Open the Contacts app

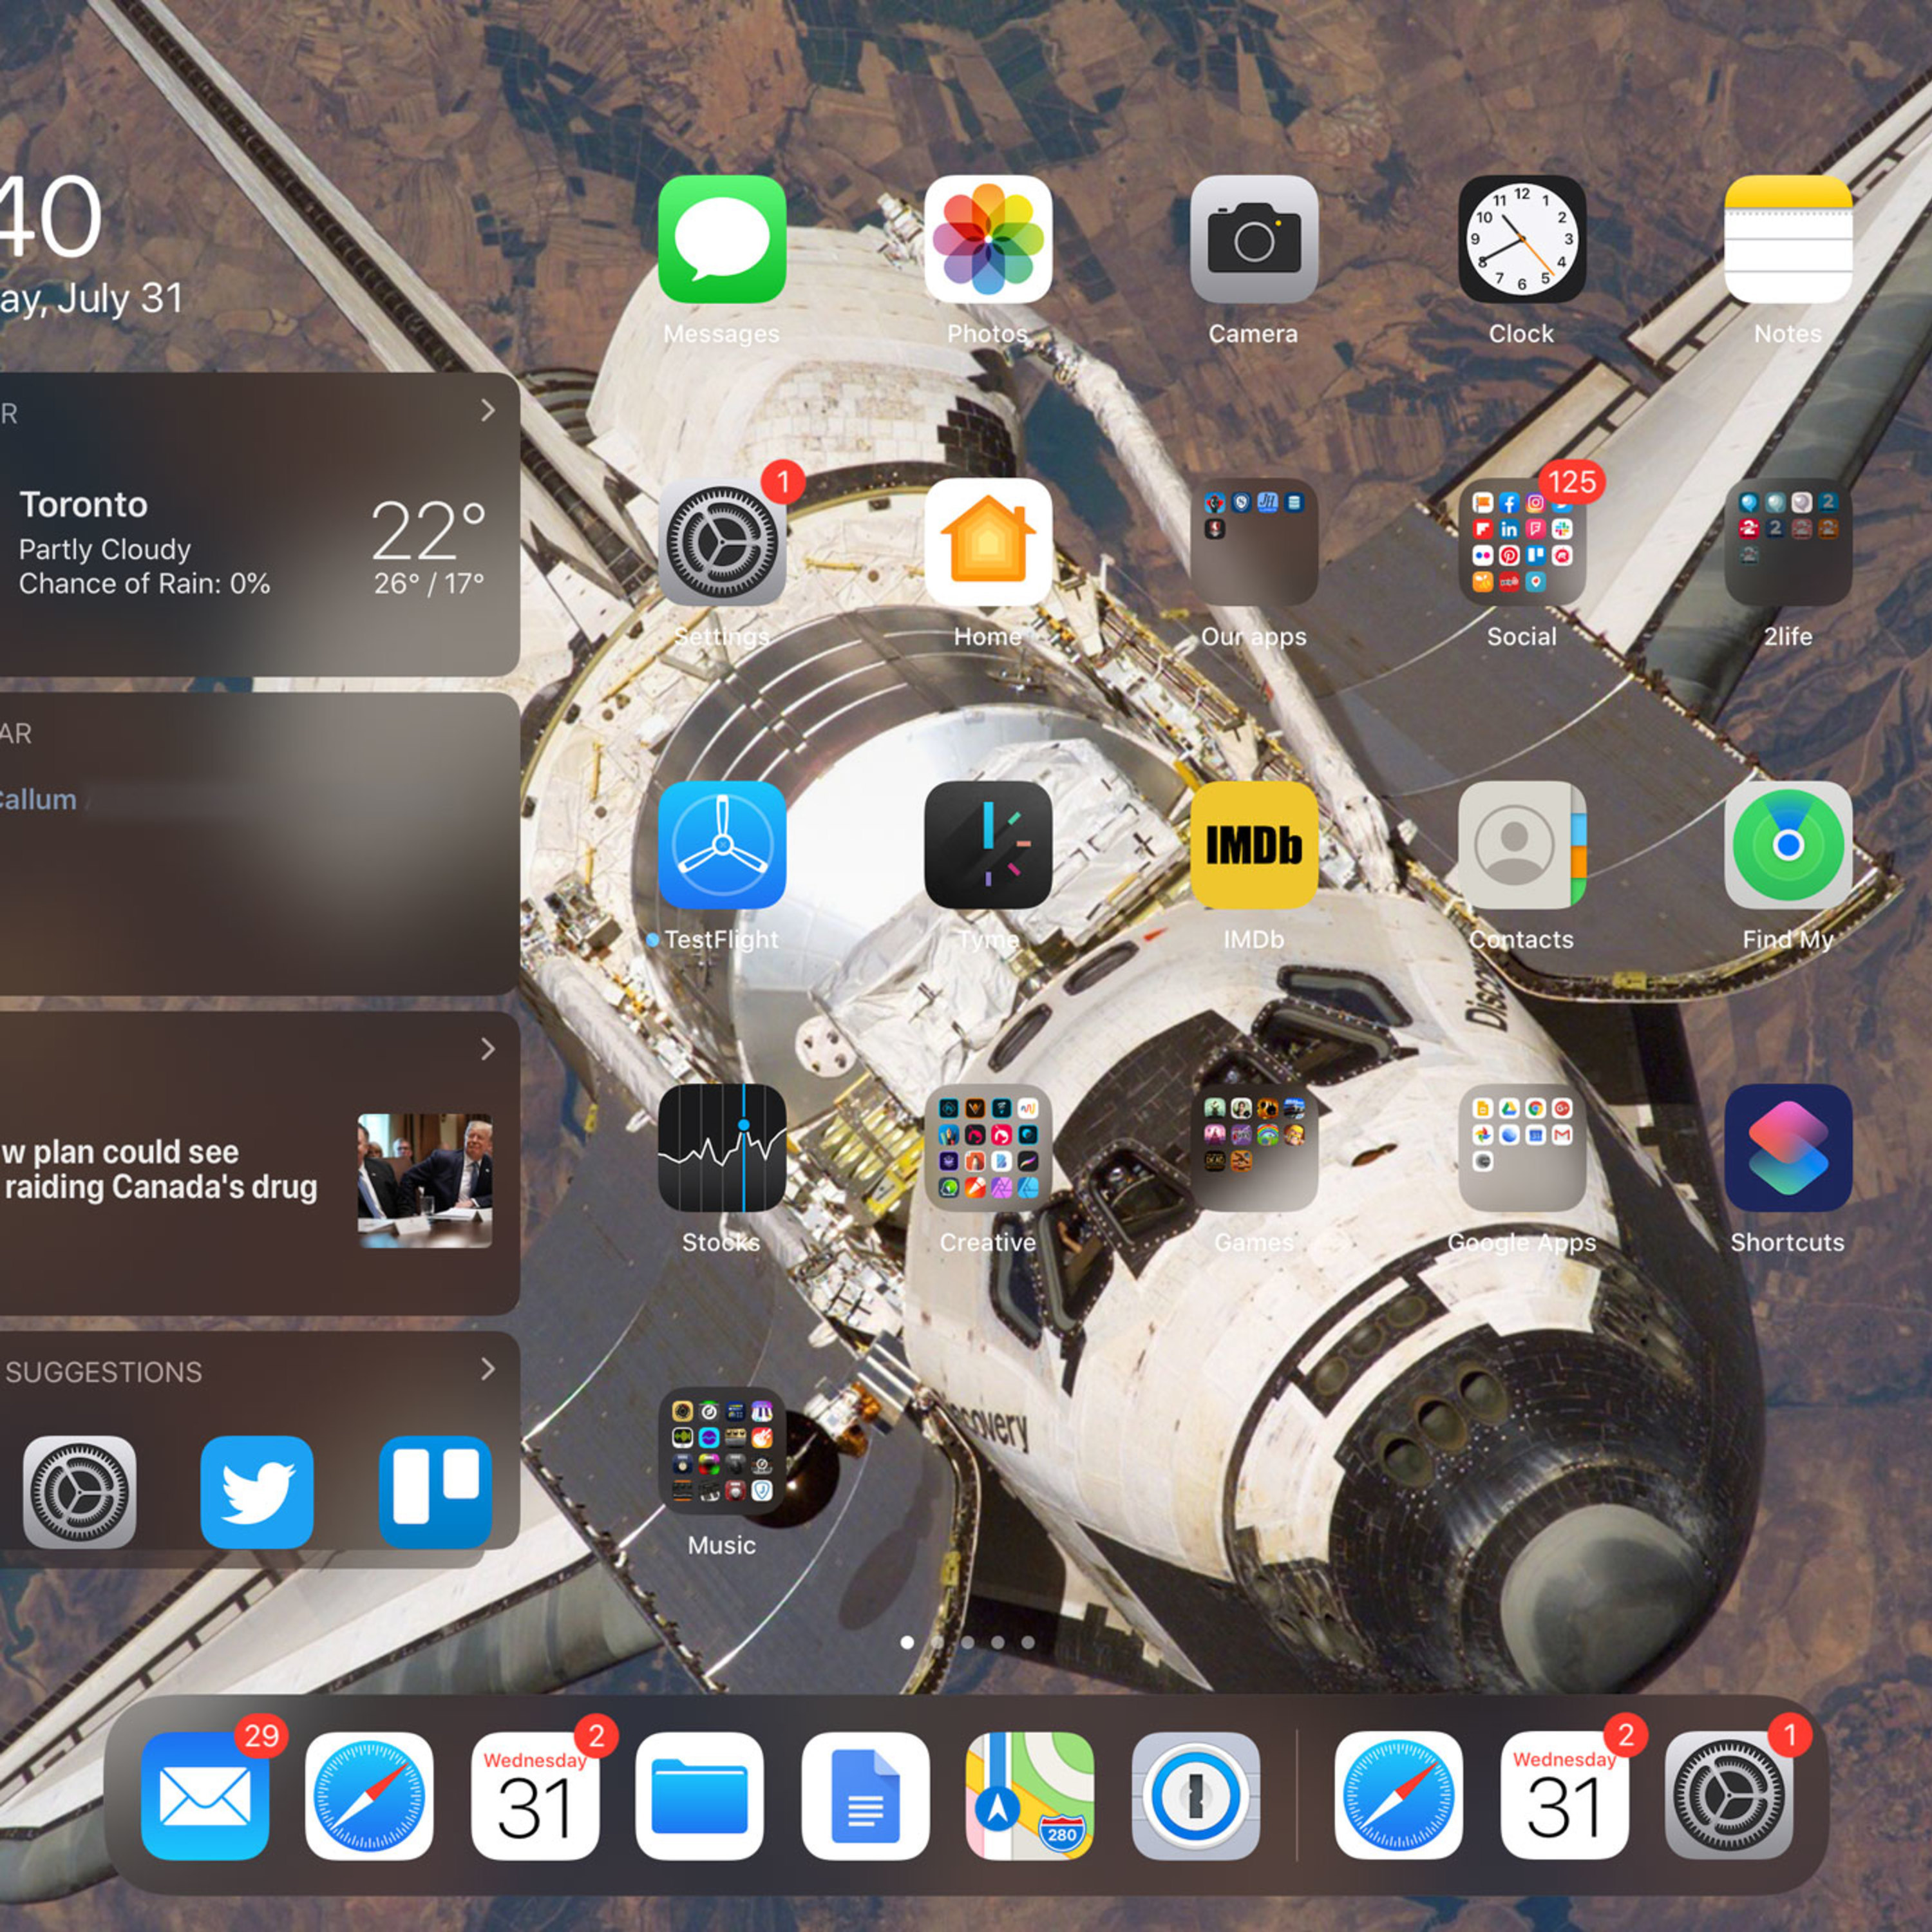click(1522, 845)
